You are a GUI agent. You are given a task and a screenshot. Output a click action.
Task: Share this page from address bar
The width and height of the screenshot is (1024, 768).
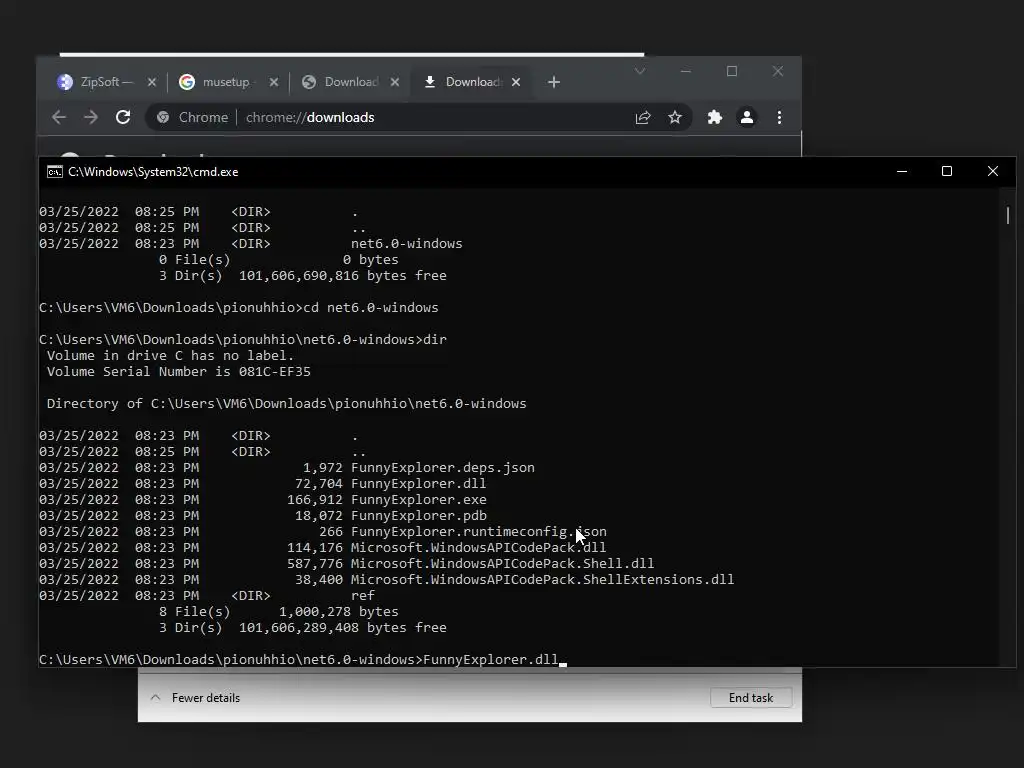click(643, 117)
